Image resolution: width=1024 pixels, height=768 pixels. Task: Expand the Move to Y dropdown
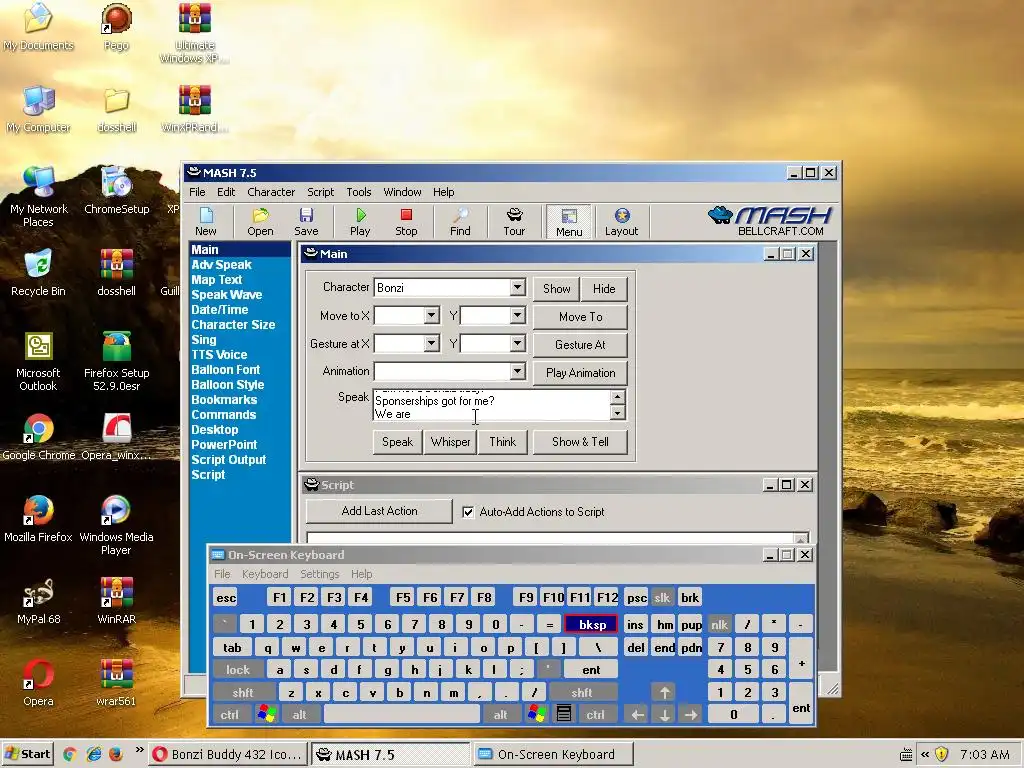pos(517,315)
